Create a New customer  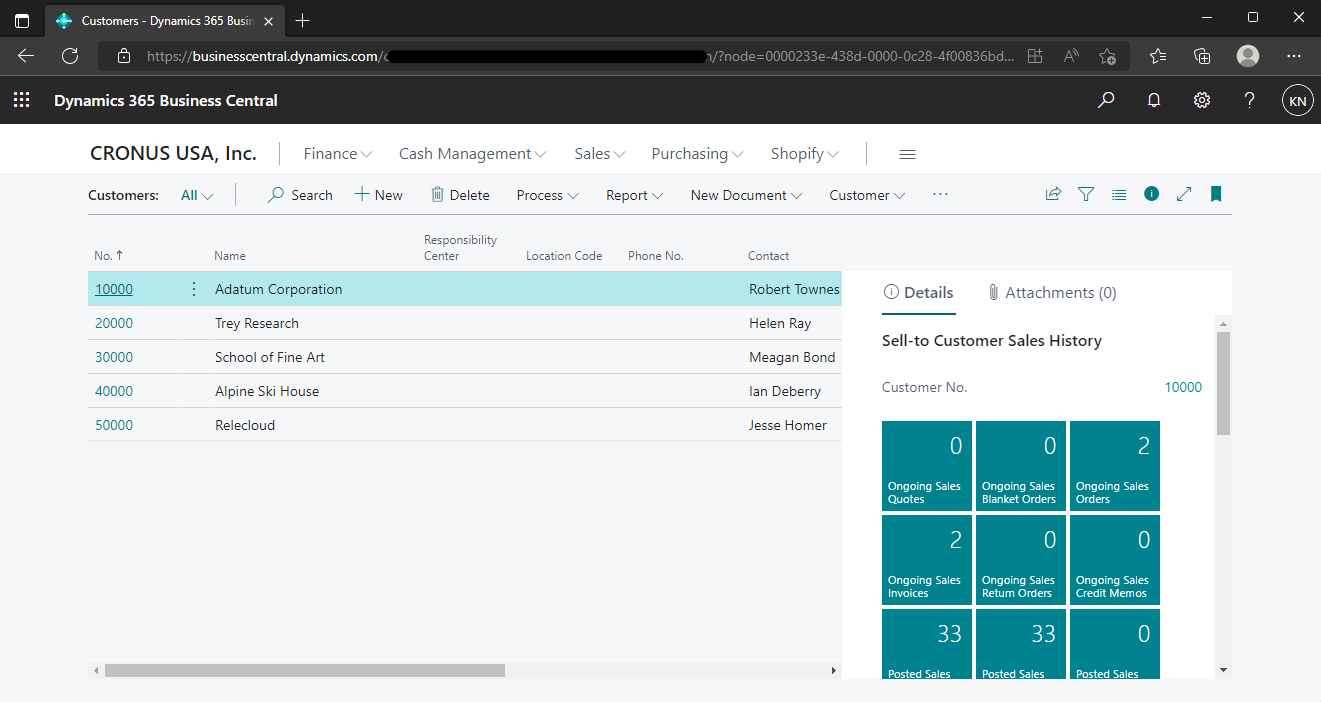point(379,195)
